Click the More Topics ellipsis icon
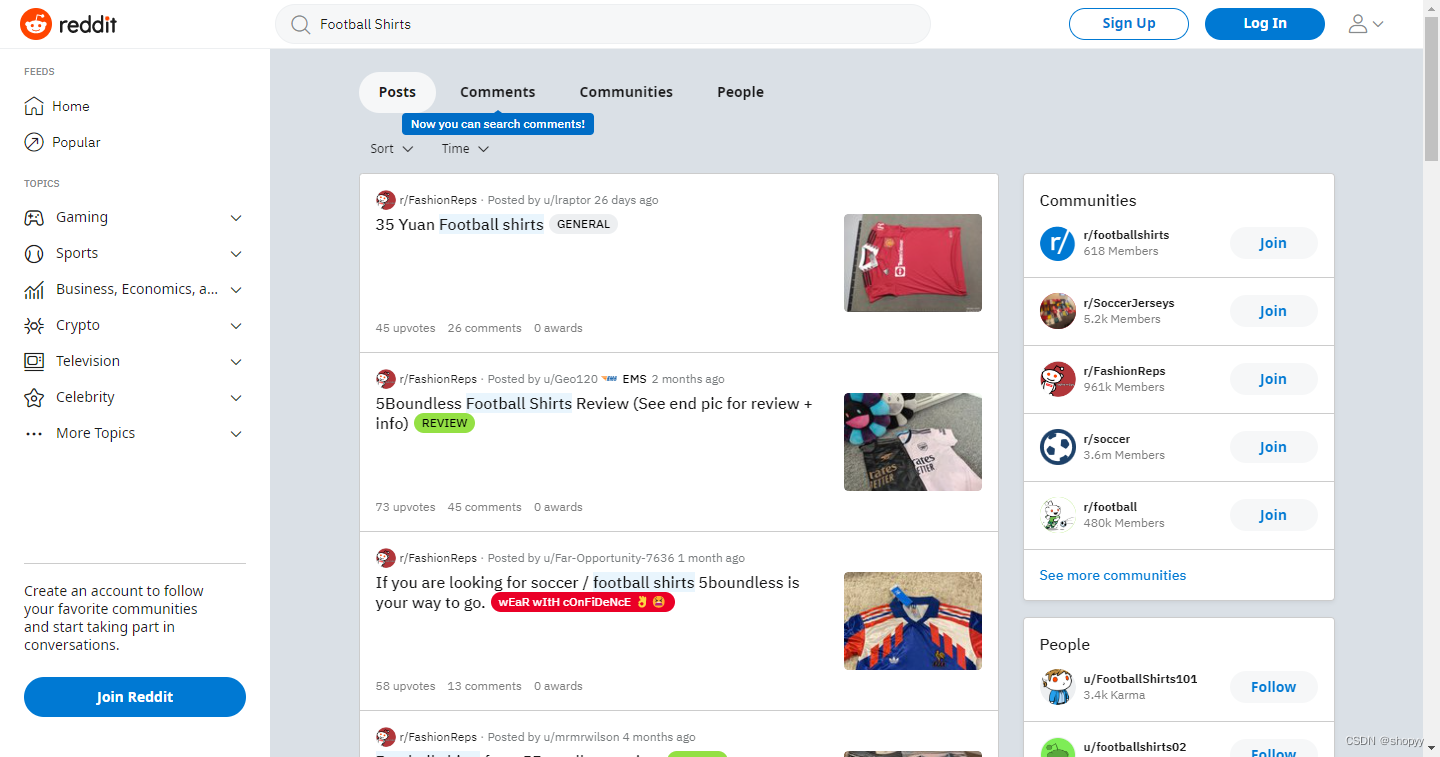The width and height of the screenshot is (1440, 757). 34,433
